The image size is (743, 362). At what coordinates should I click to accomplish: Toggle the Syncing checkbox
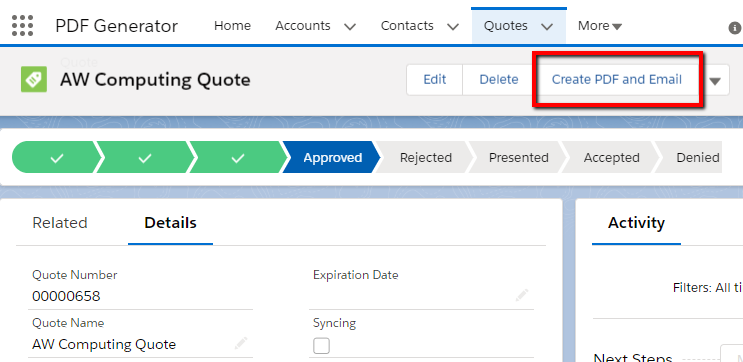tap(321, 345)
